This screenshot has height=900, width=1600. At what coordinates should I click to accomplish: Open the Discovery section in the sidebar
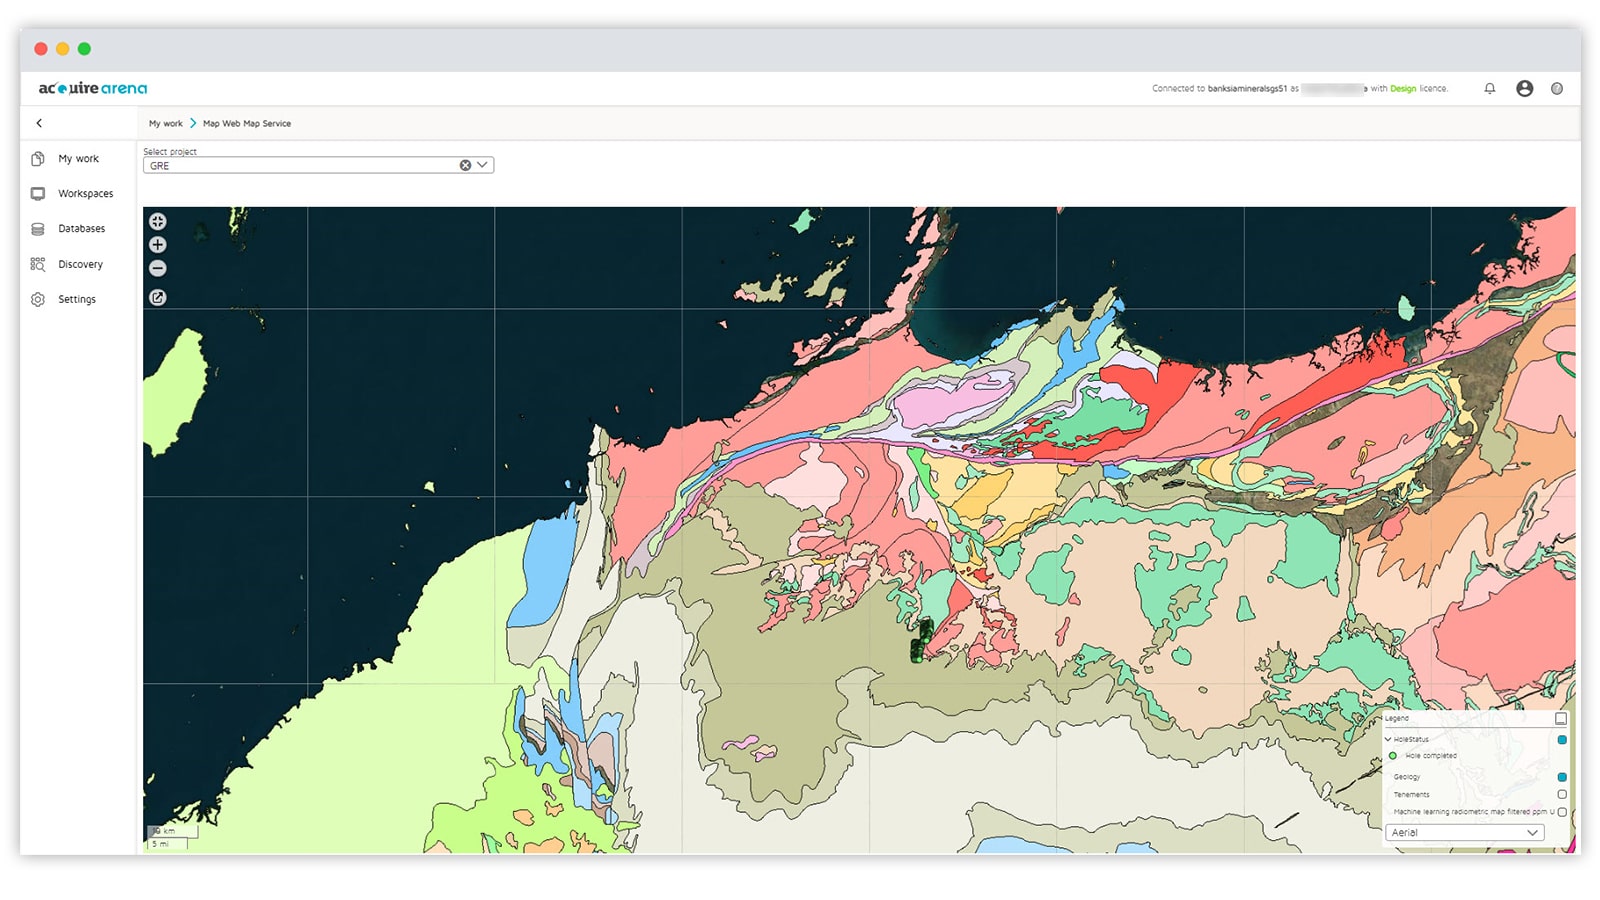[x=81, y=264]
